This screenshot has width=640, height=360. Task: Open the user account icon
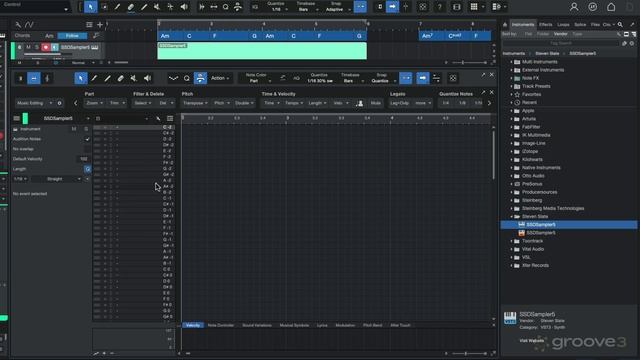[574, 7]
